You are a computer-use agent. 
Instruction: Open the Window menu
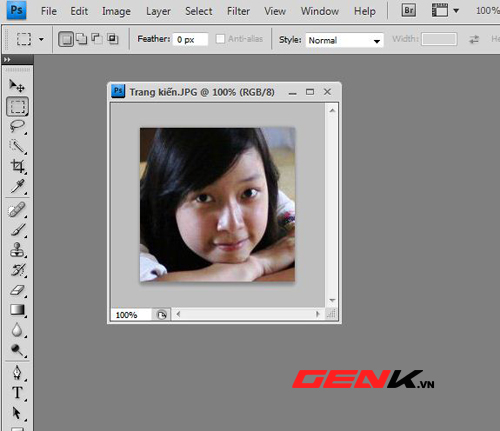(319, 11)
